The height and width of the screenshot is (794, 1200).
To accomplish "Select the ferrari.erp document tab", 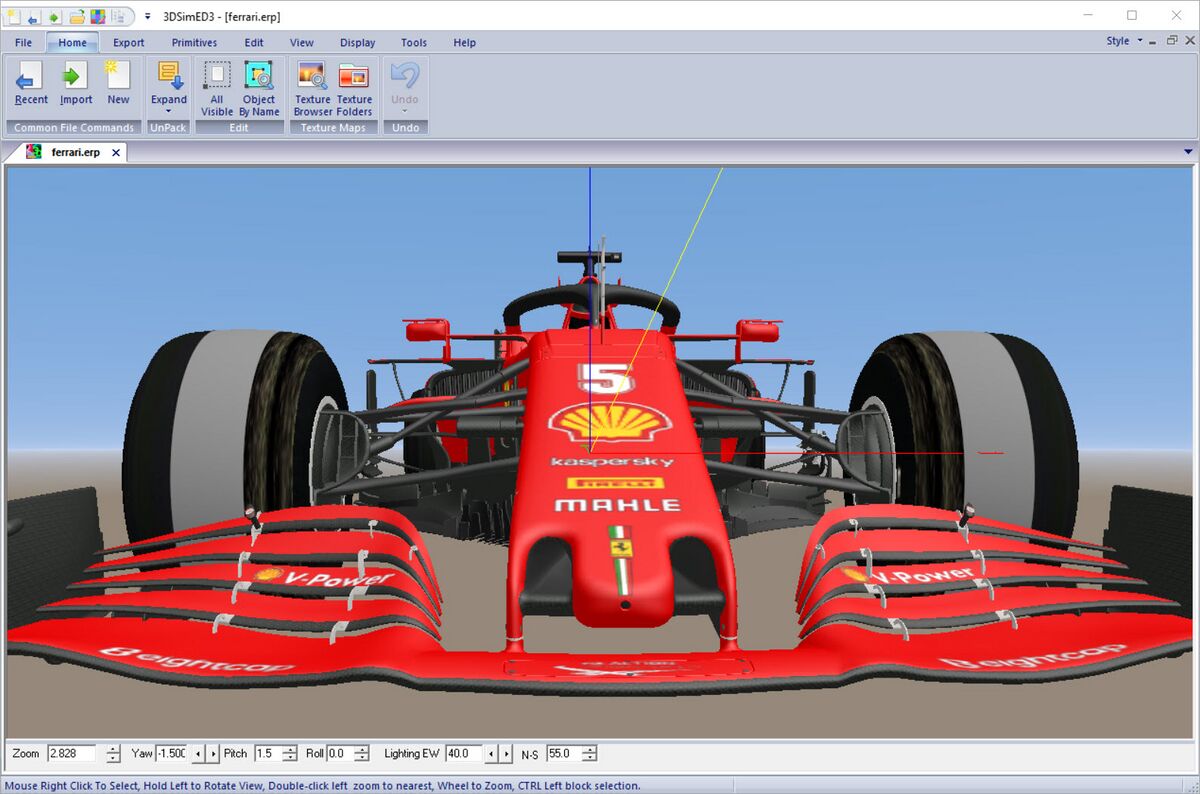I will pos(75,152).
